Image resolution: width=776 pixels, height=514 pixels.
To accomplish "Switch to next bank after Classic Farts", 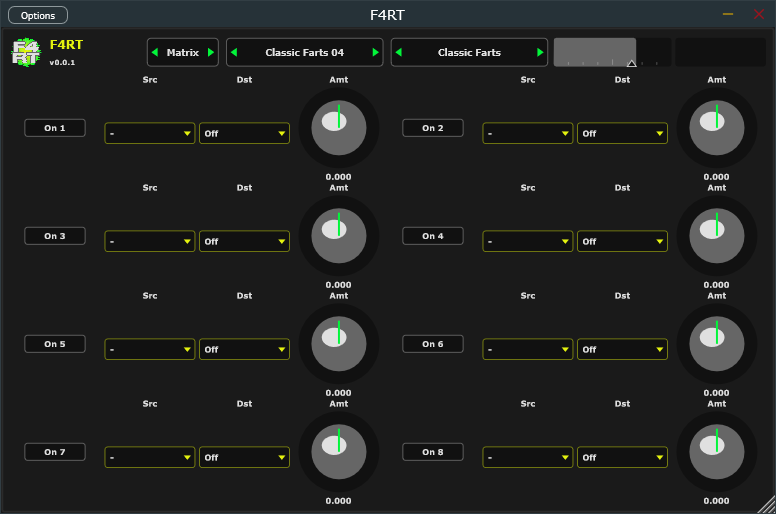I will (540, 52).
